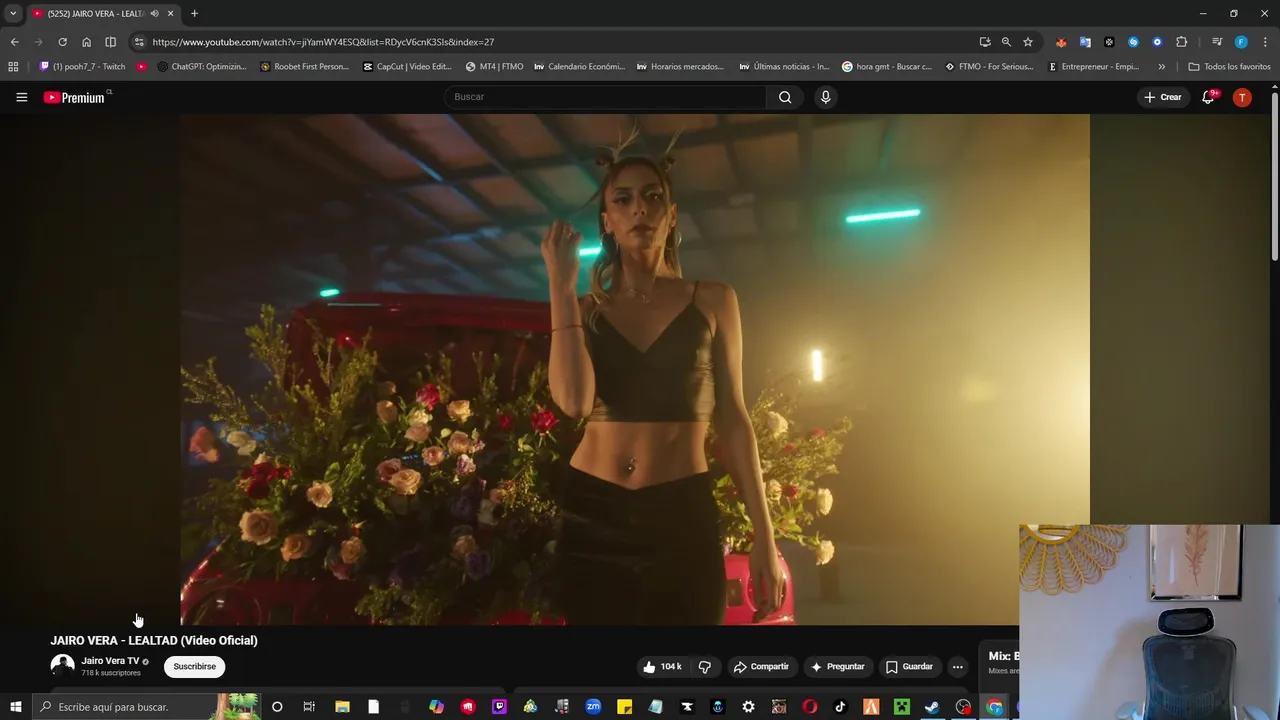Open Entrepreneur - Empi bookmark
The height and width of the screenshot is (720, 1280).
pyautogui.click(x=1094, y=67)
